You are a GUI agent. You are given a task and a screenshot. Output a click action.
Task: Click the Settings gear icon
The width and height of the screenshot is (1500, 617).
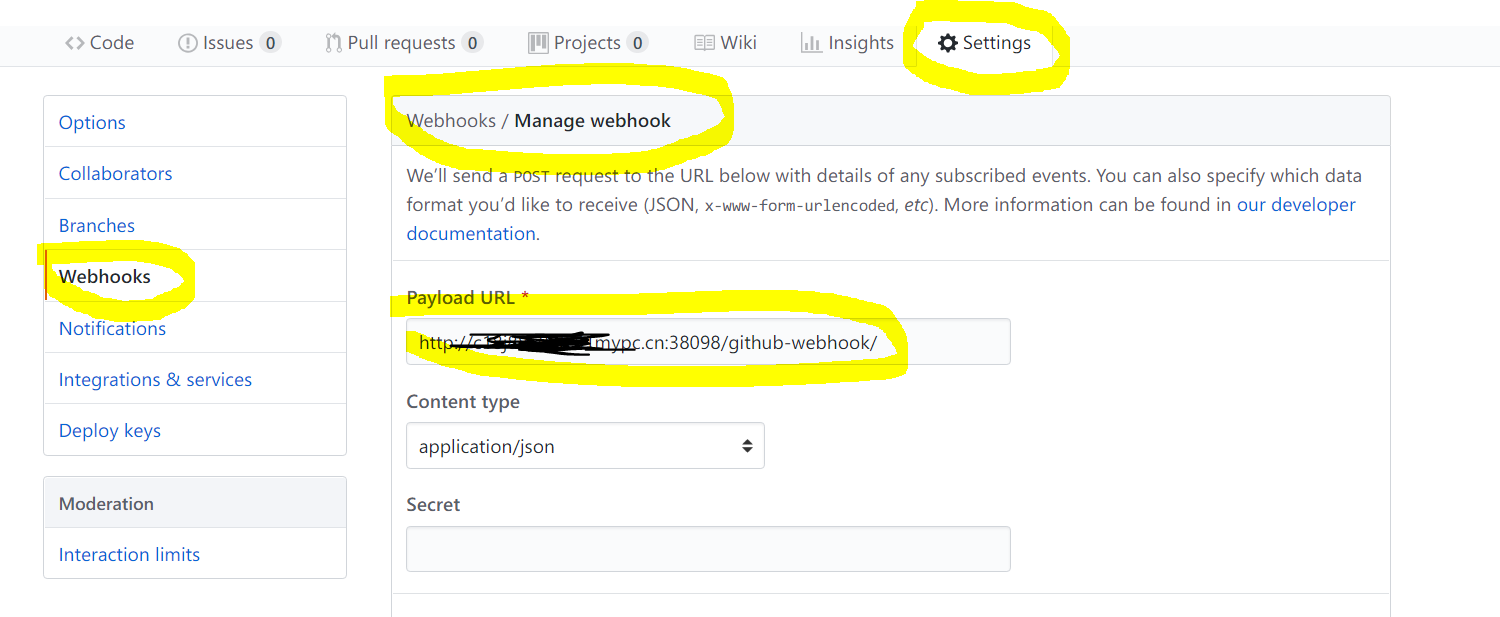(947, 43)
